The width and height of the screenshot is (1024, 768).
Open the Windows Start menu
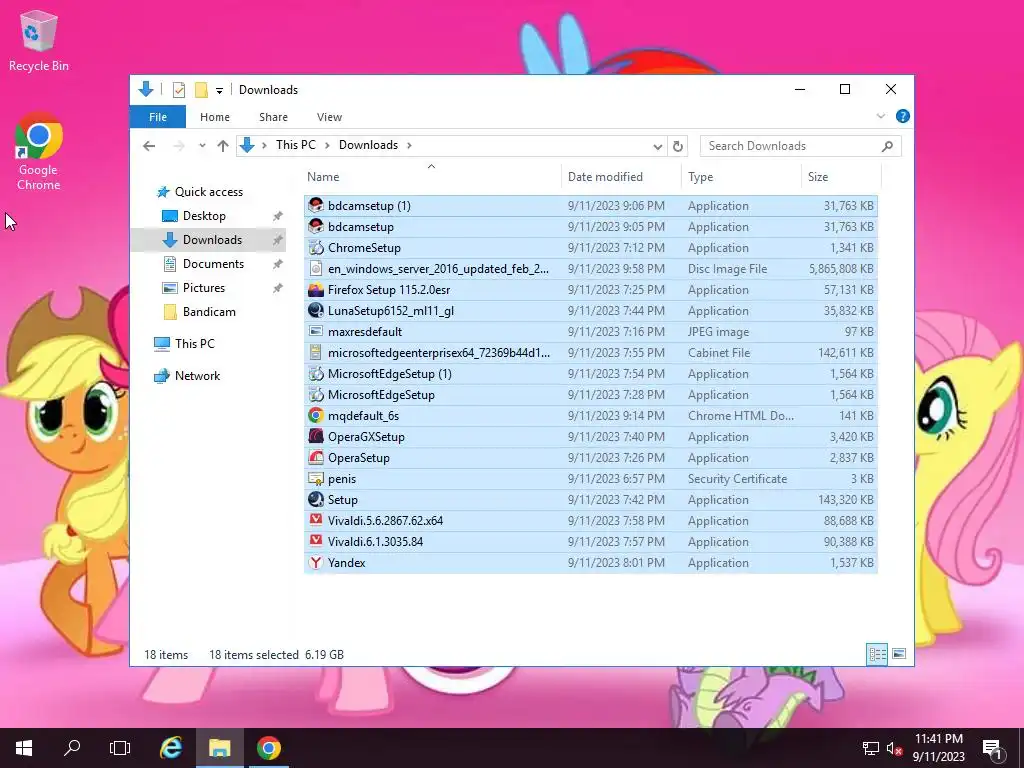pos(24,748)
